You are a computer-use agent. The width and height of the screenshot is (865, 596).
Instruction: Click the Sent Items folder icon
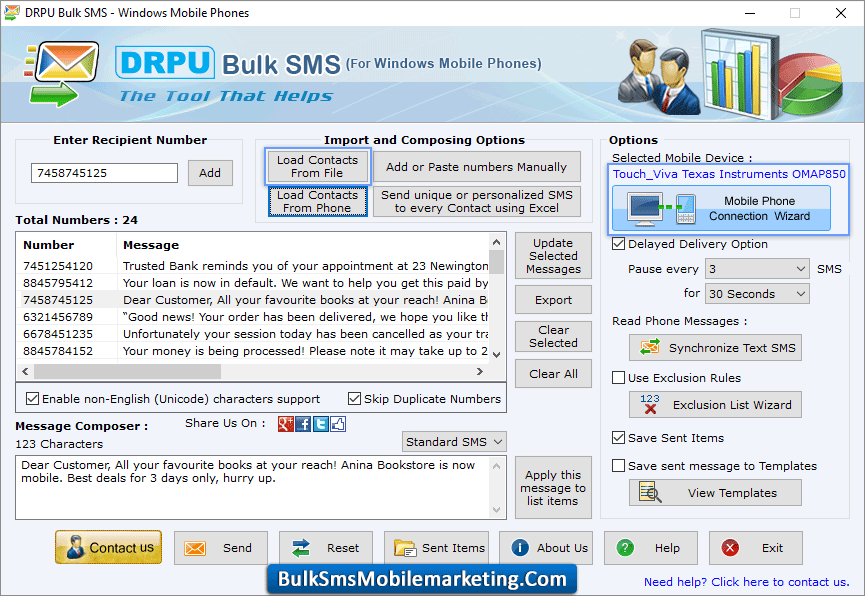point(405,548)
